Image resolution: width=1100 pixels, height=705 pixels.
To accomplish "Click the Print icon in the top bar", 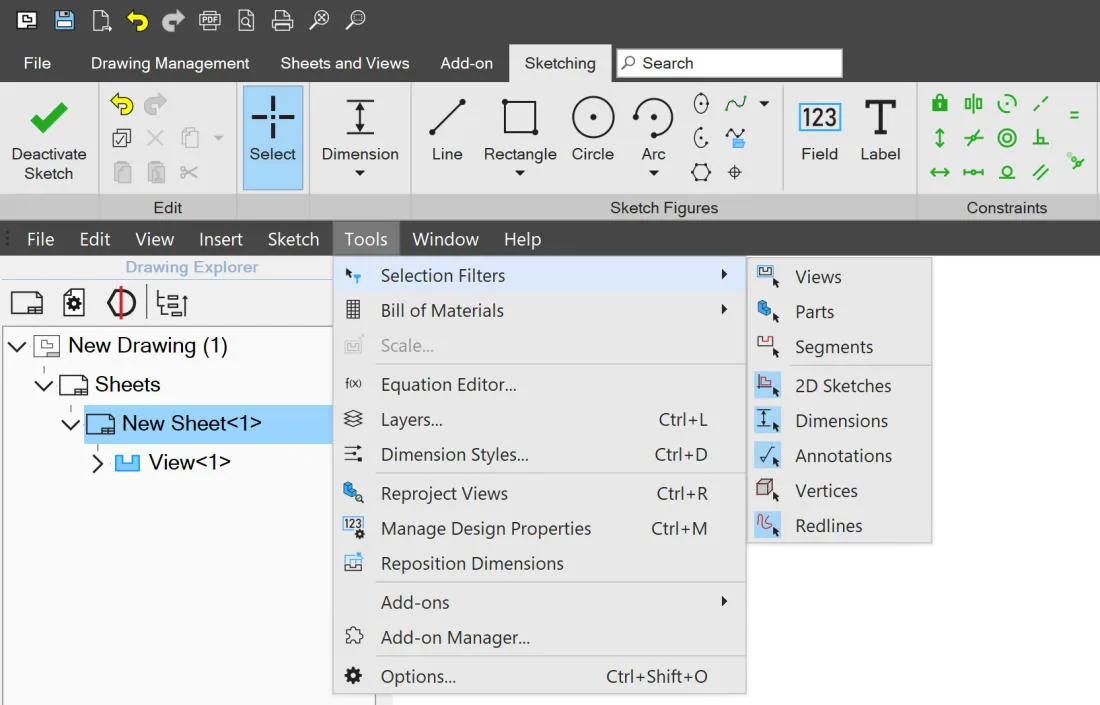I will pyautogui.click(x=282, y=20).
